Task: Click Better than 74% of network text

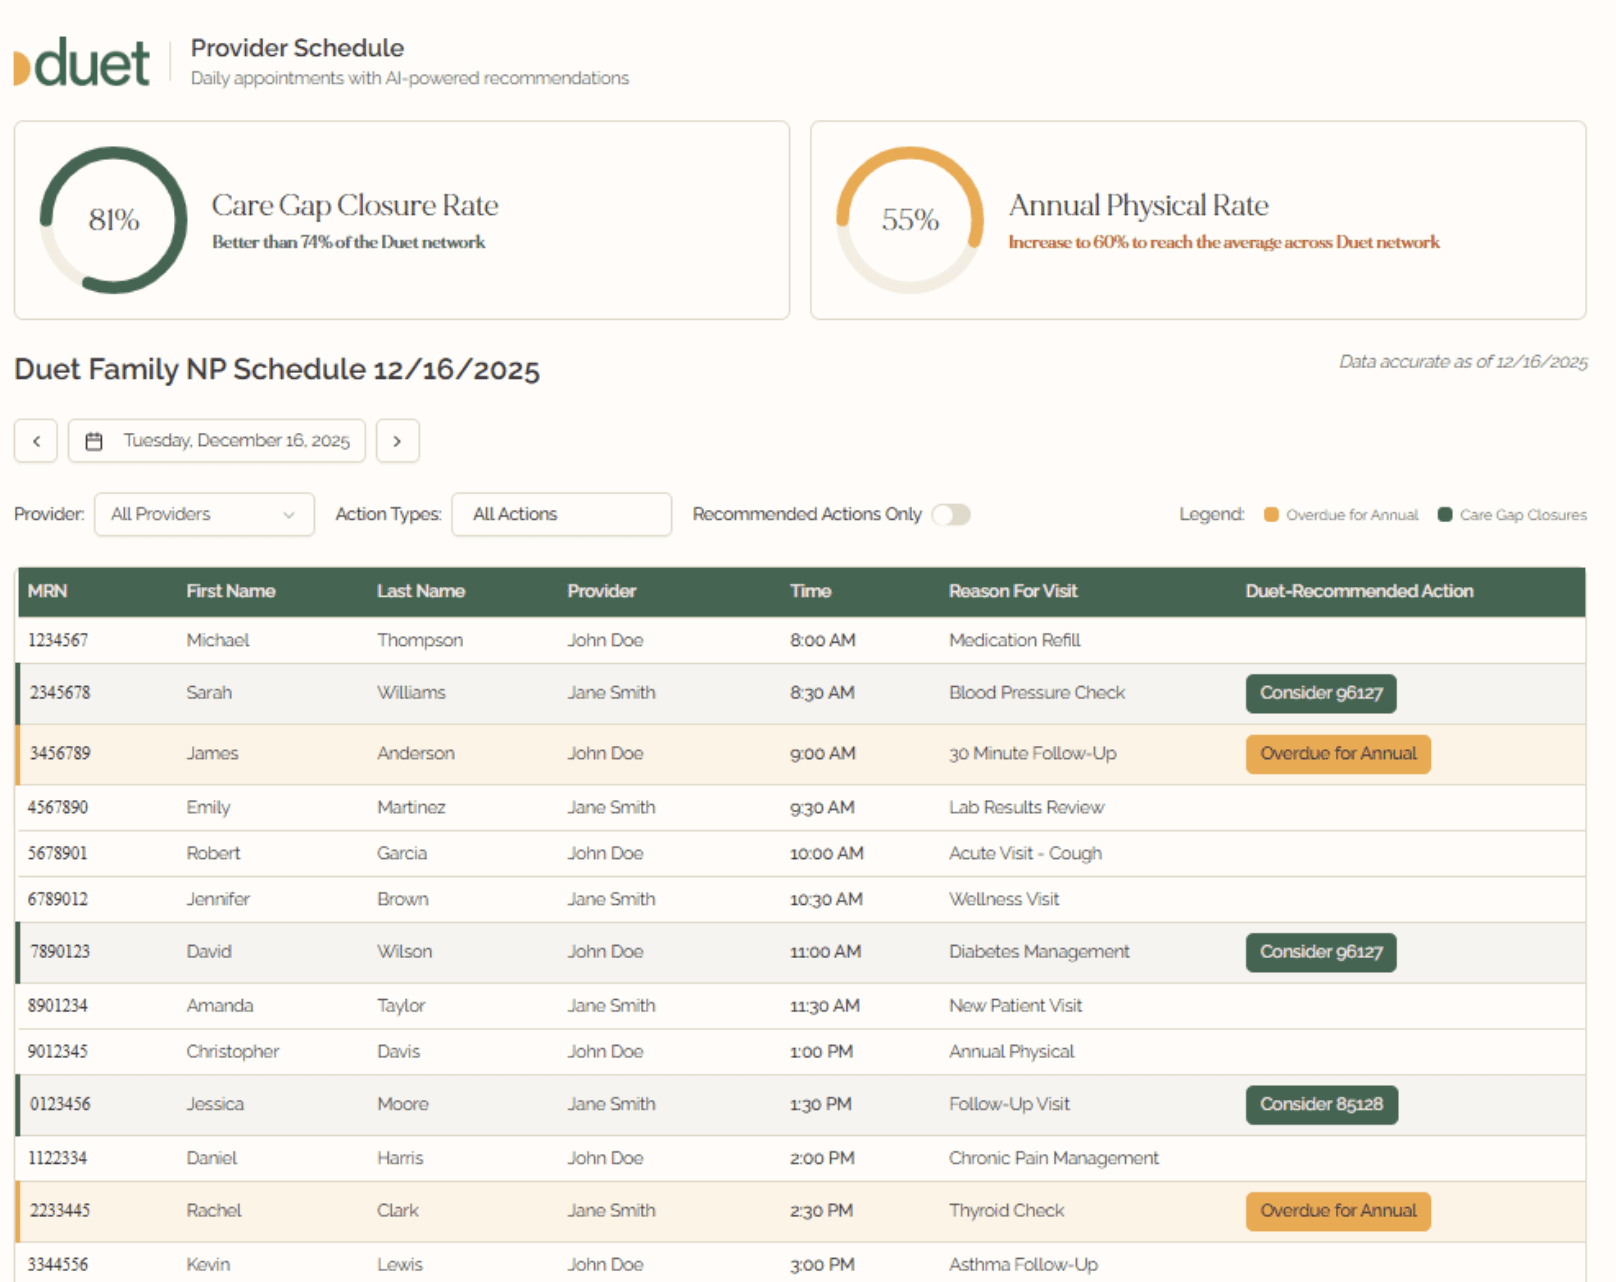Action: coord(348,243)
